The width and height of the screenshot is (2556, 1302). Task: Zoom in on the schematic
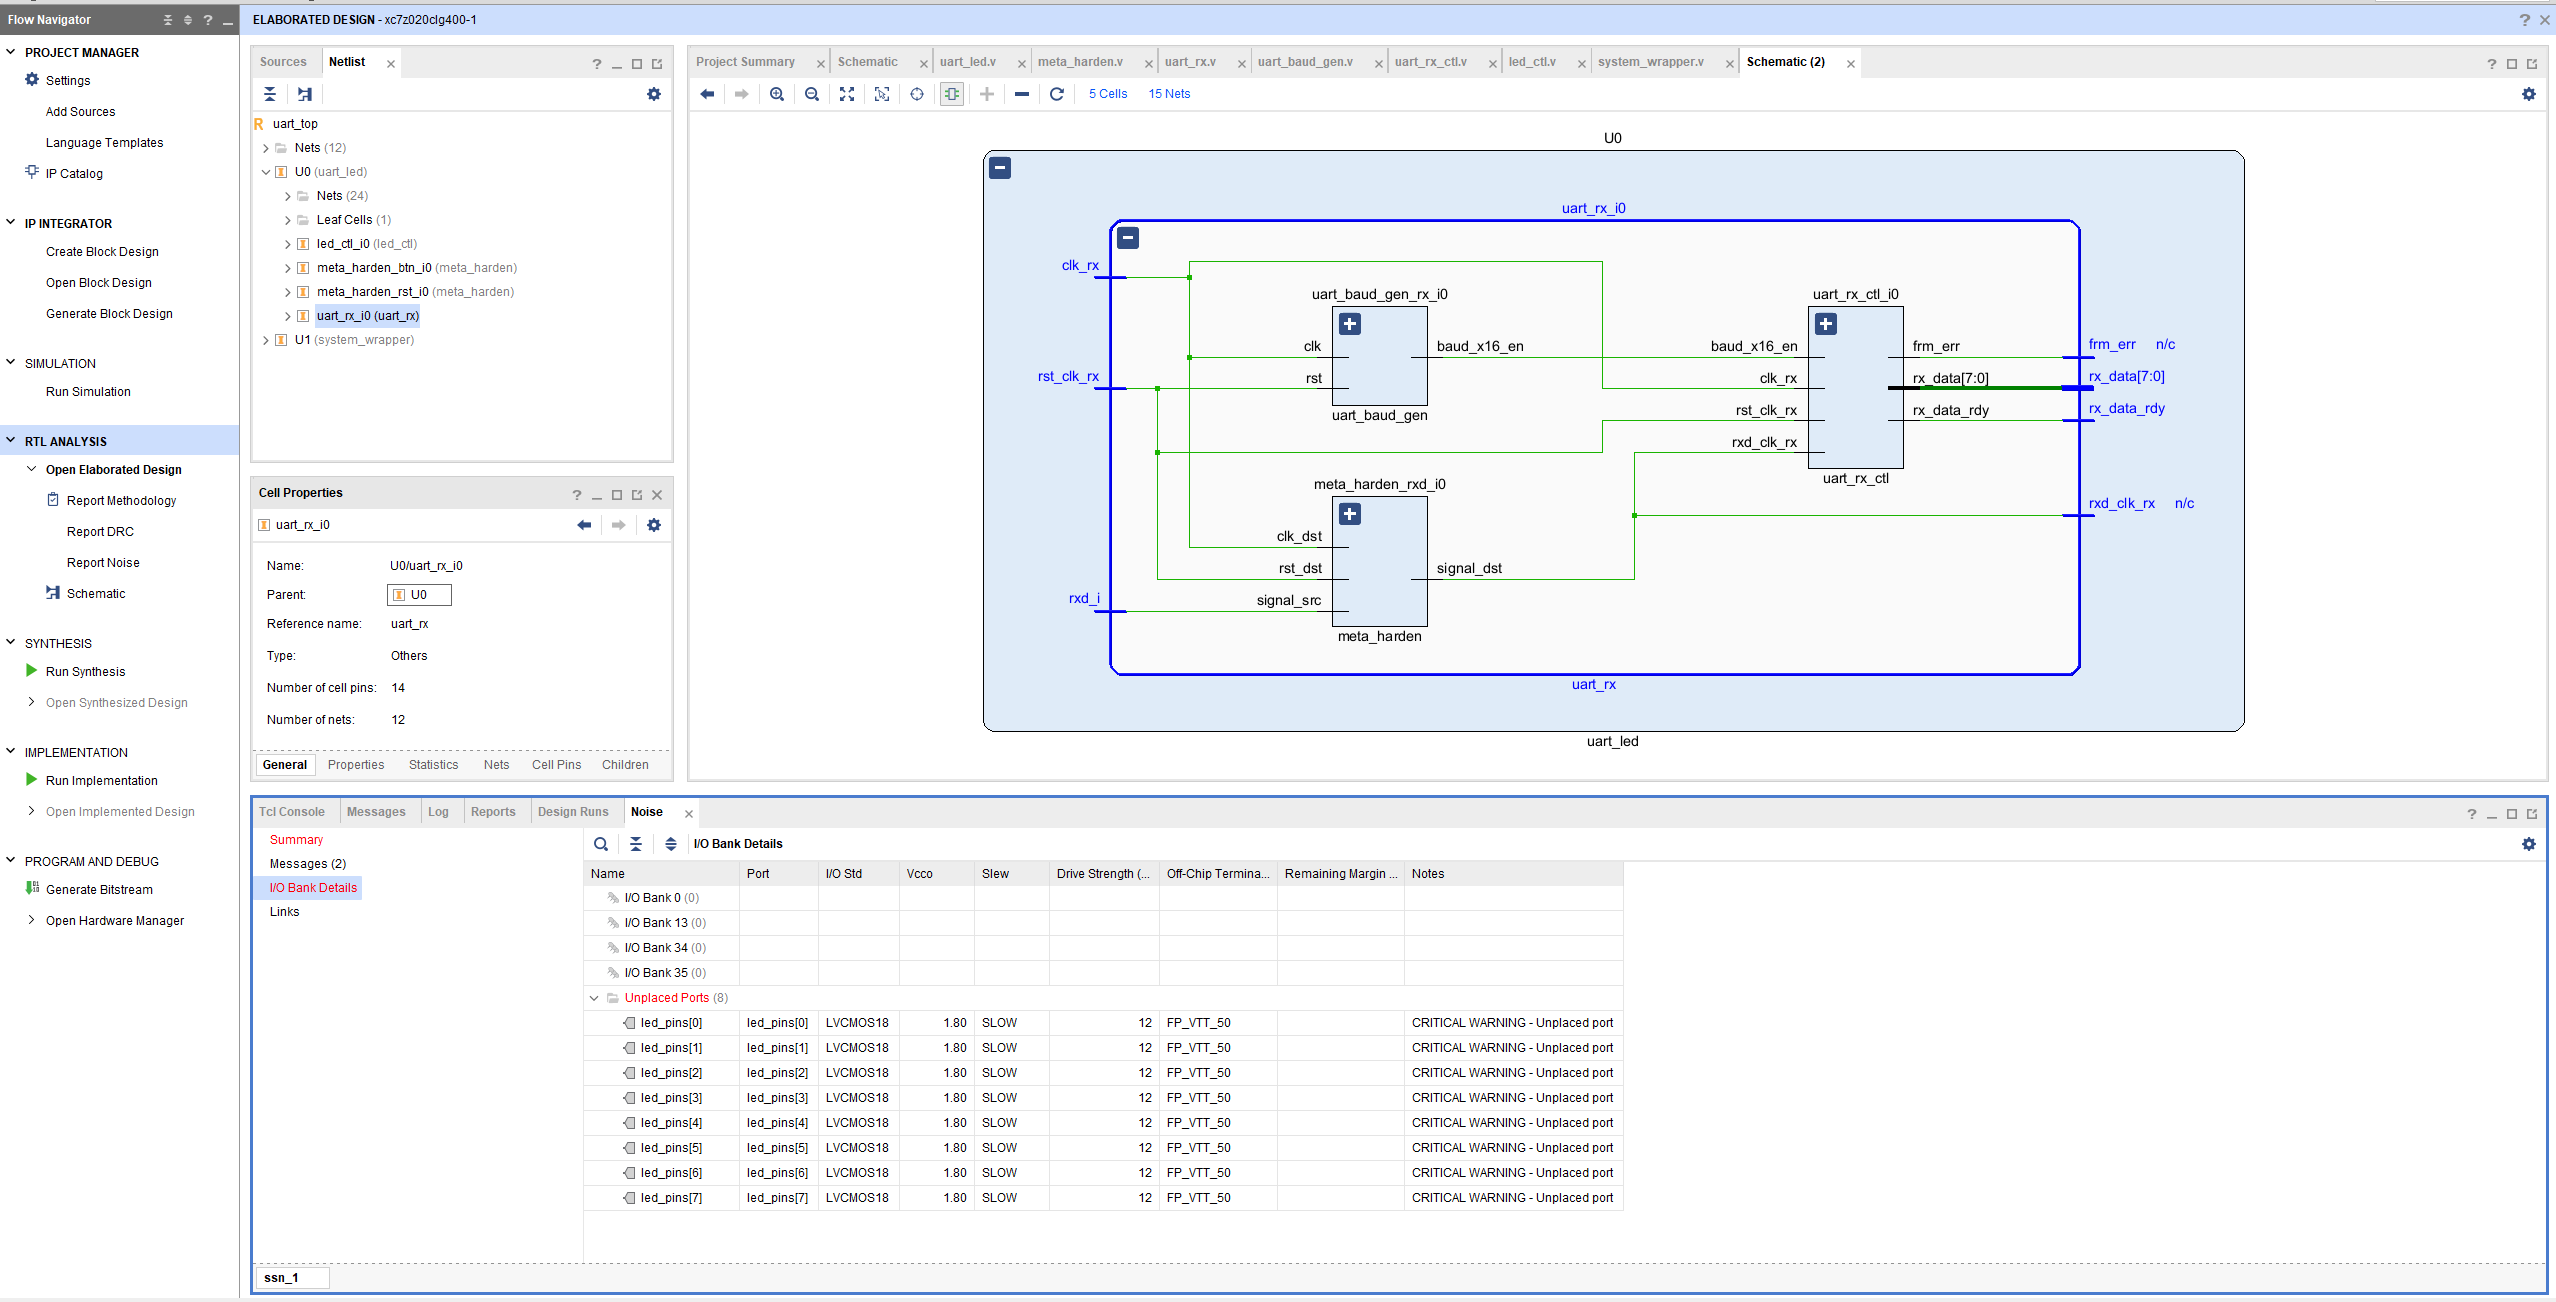point(776,94)
